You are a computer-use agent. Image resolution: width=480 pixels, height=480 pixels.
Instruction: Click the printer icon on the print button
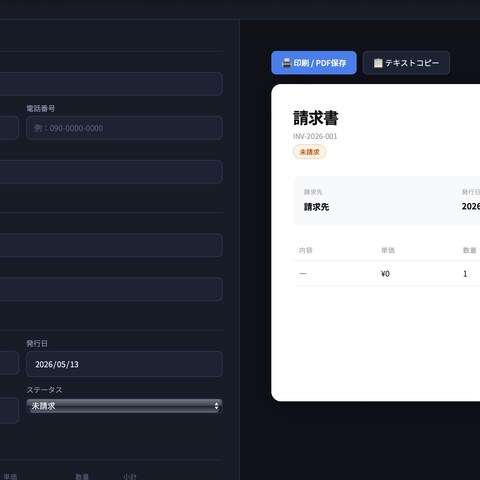[x=286, y=63]
